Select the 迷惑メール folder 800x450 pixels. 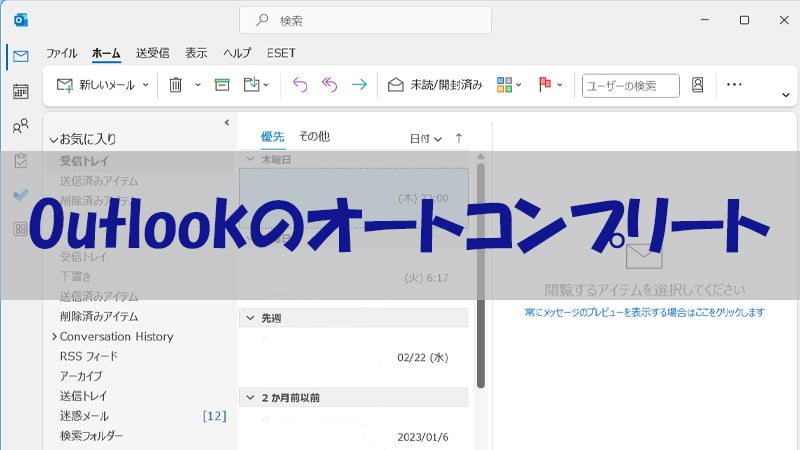point(84,416)
